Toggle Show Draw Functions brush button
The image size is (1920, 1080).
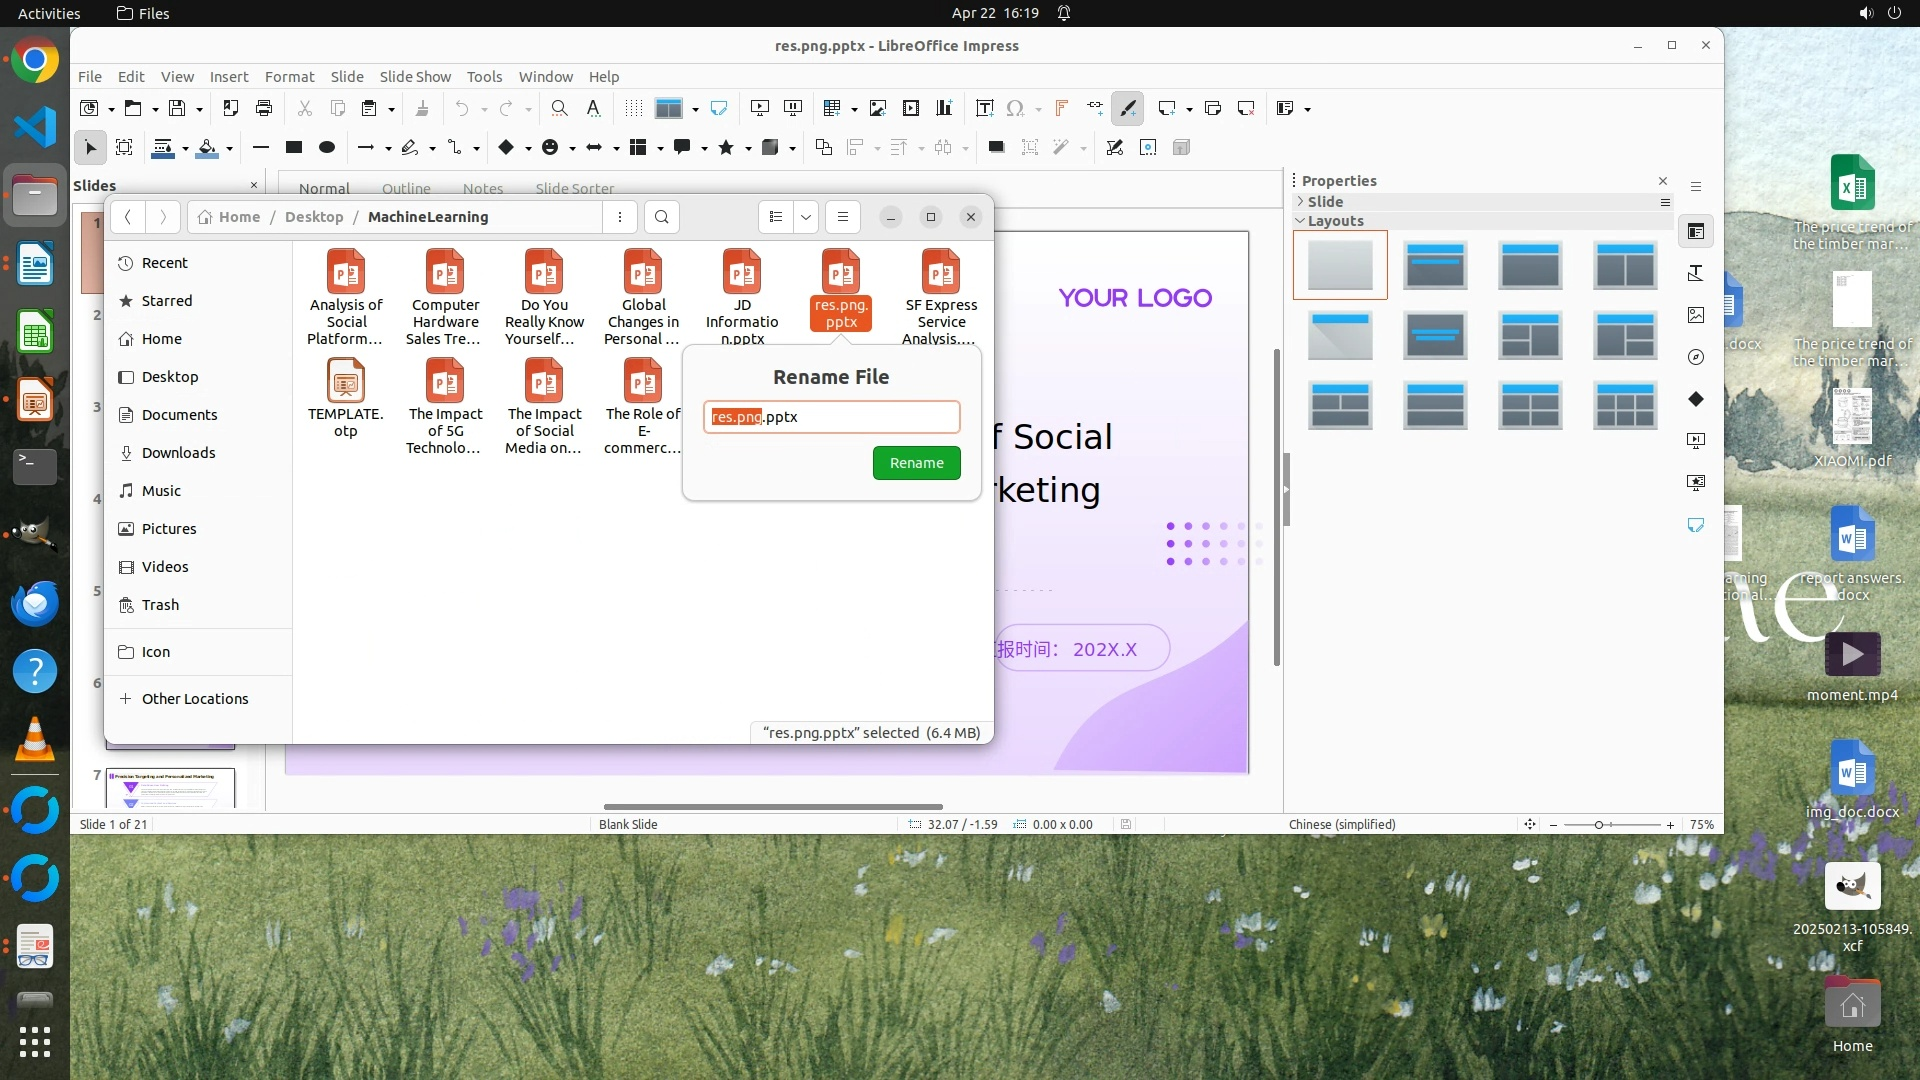pos(1128,108)
